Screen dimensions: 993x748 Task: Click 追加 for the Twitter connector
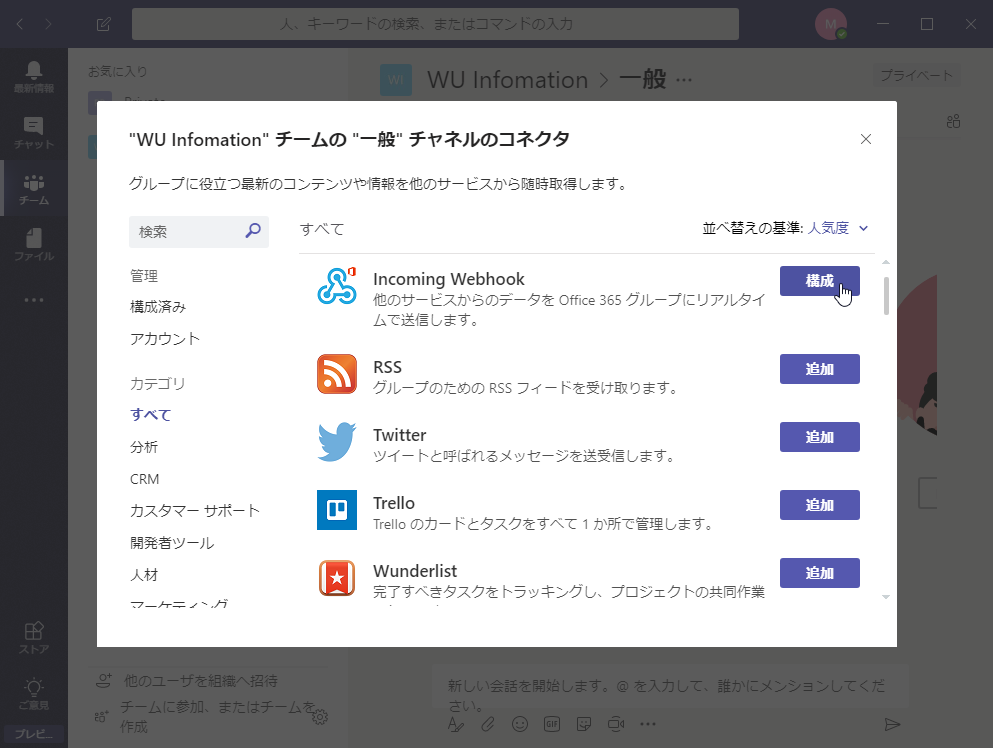point(819,437)
